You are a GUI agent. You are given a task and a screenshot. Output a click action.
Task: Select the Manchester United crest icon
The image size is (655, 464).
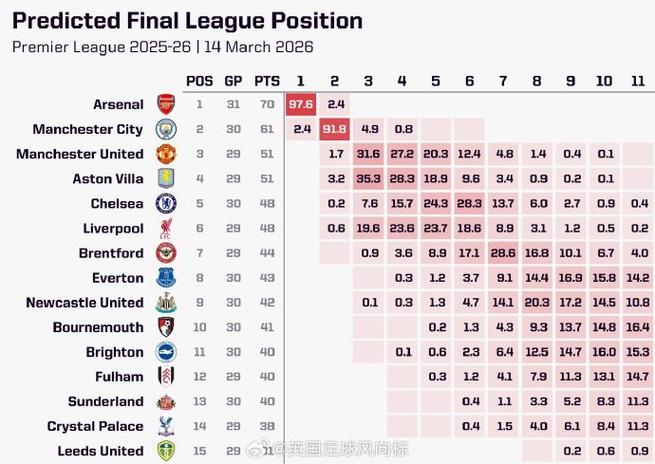coord(166,154)
